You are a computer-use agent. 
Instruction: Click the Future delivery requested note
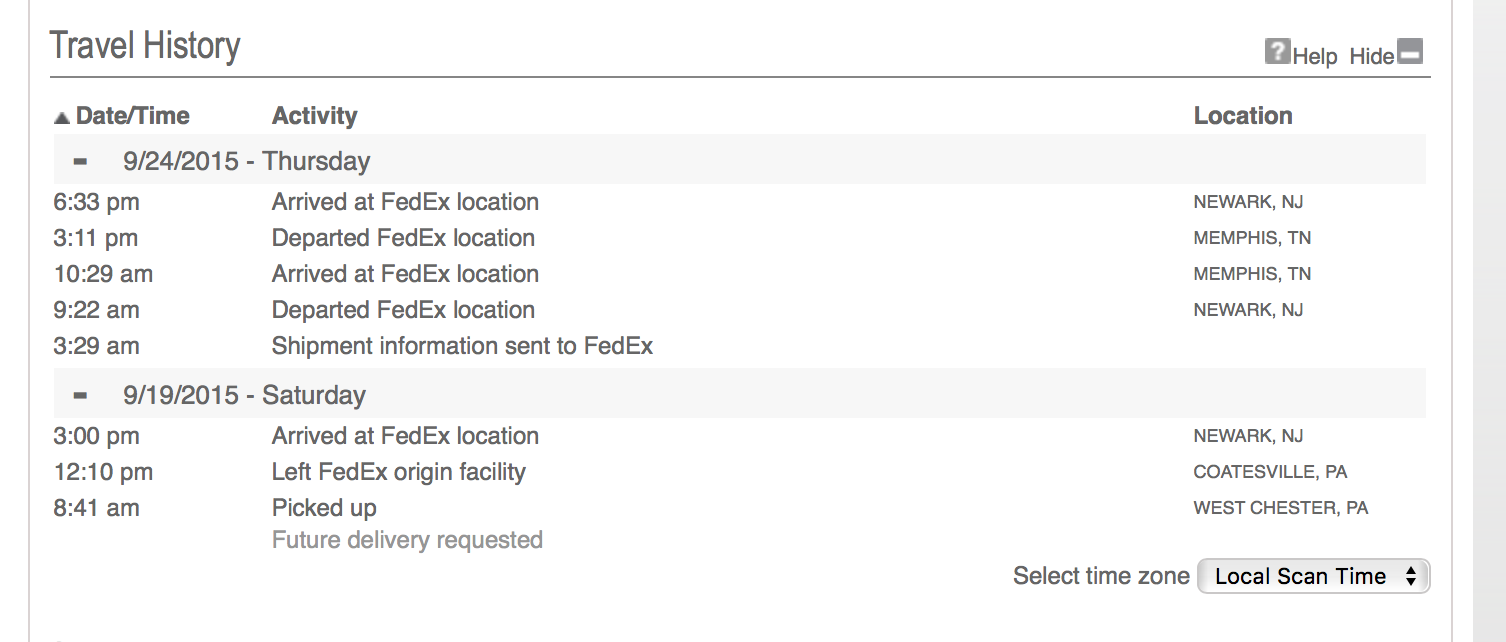point(407,540)
